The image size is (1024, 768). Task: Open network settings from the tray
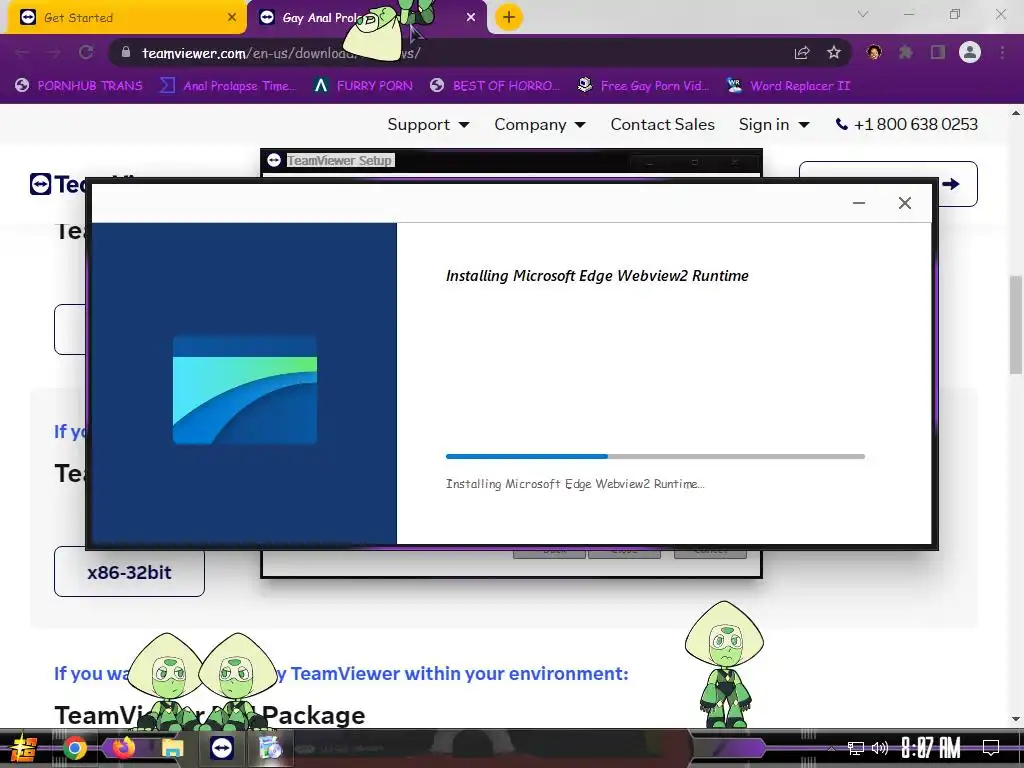(x=856, y=748)
